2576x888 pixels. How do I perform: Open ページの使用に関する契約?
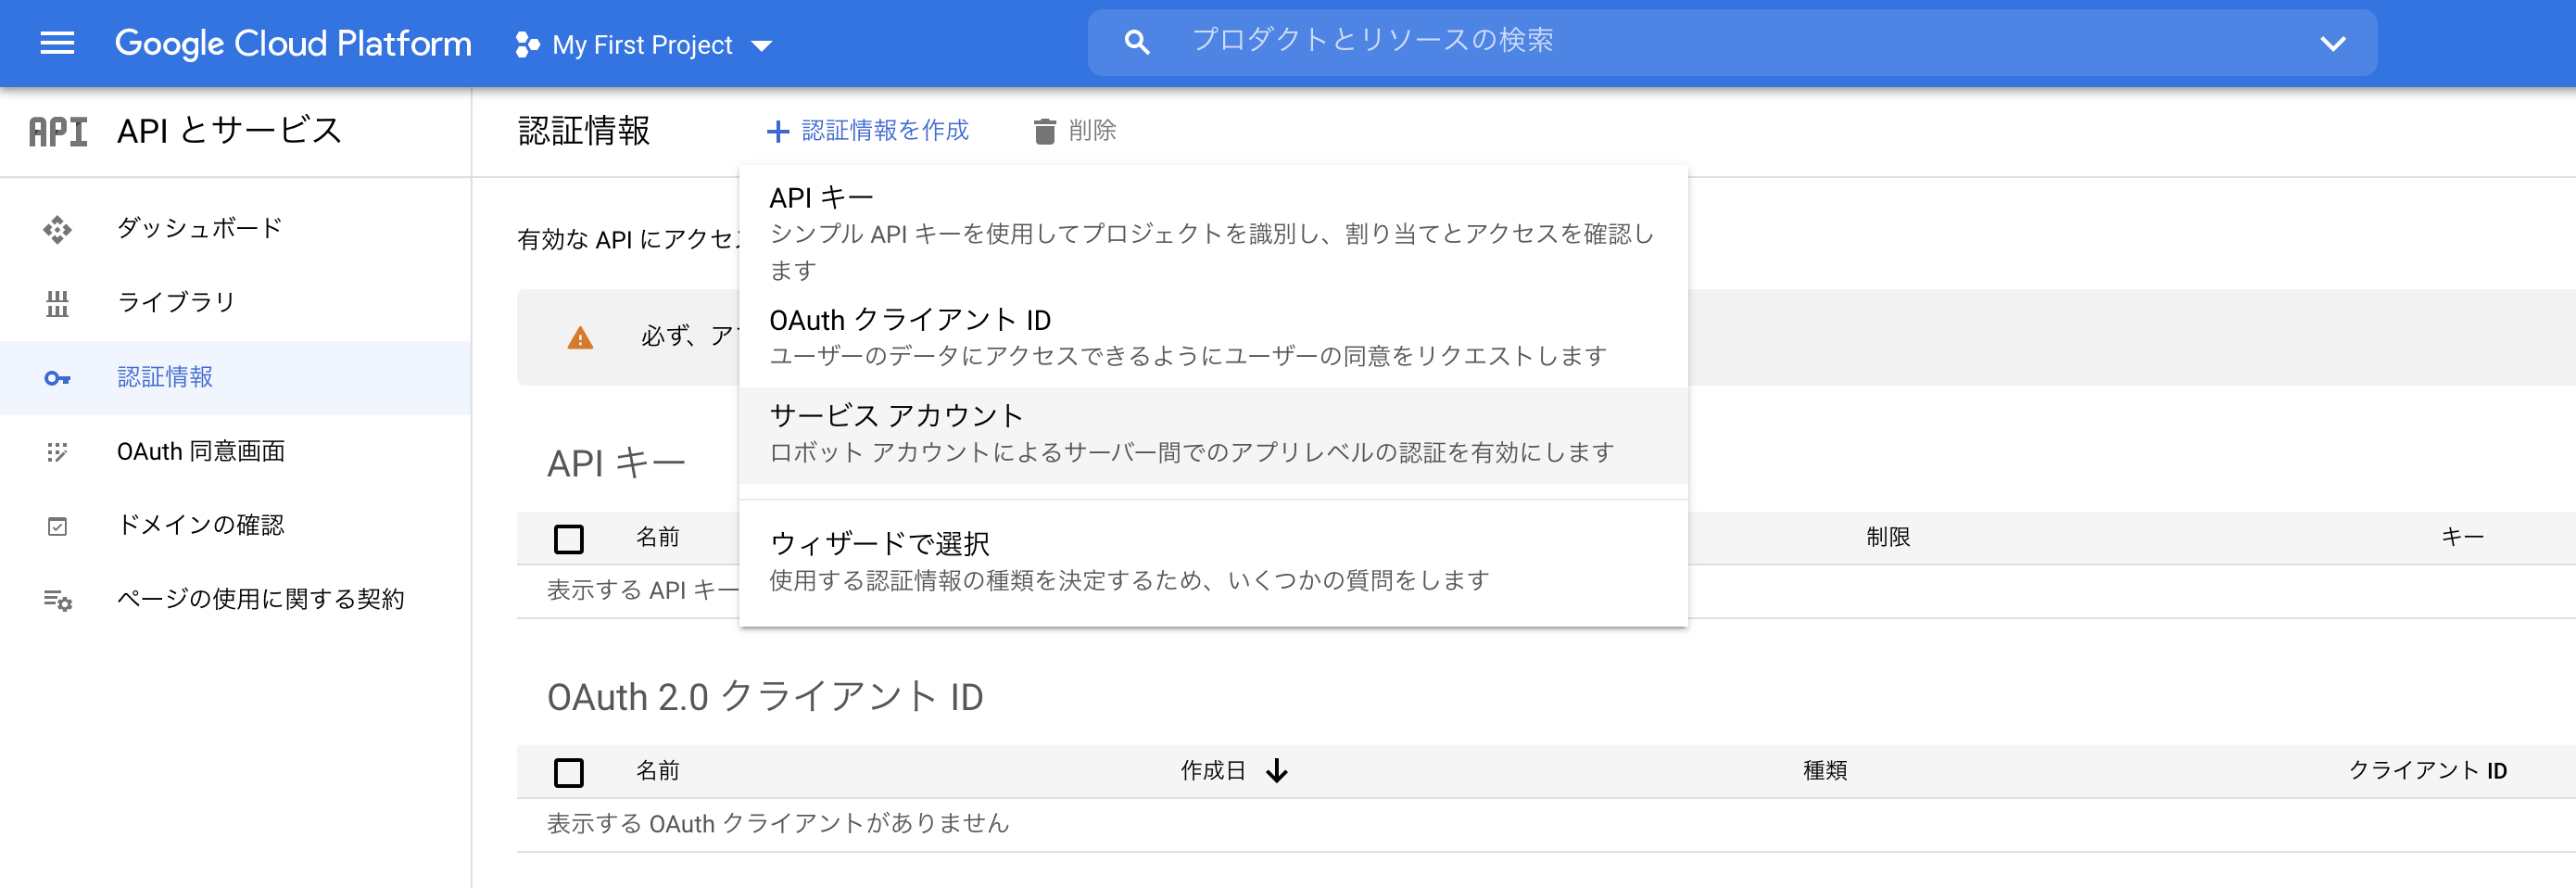tap(262, 600)
